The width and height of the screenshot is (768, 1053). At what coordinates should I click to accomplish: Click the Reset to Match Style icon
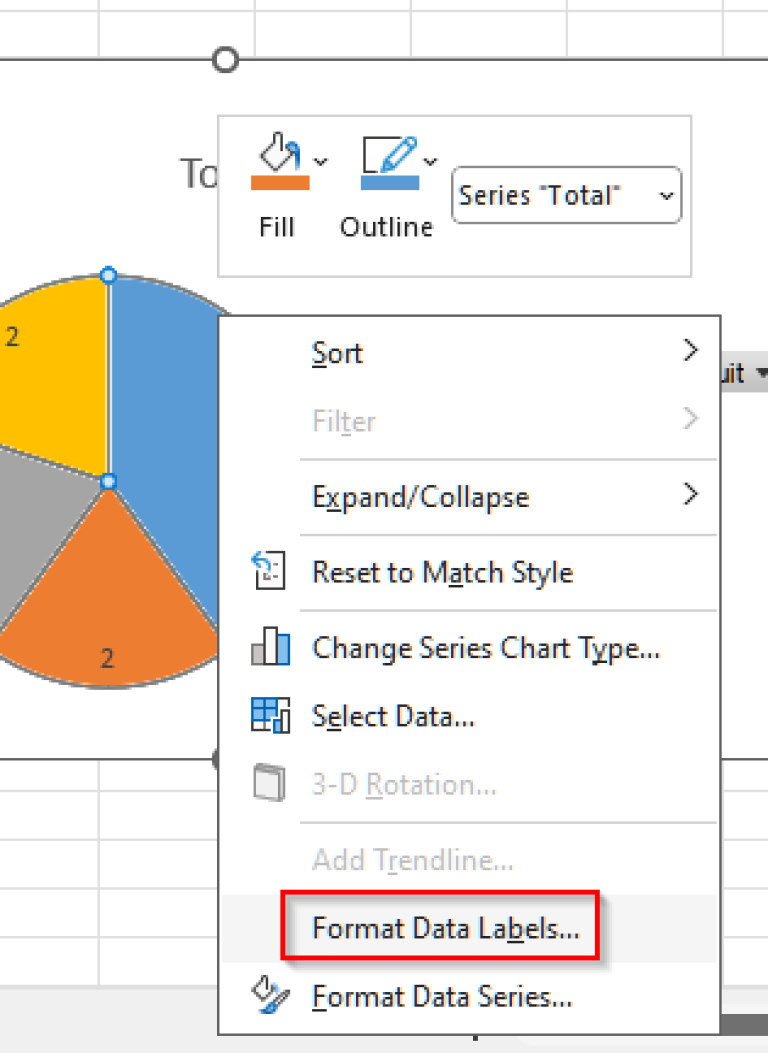coord(269,570)
